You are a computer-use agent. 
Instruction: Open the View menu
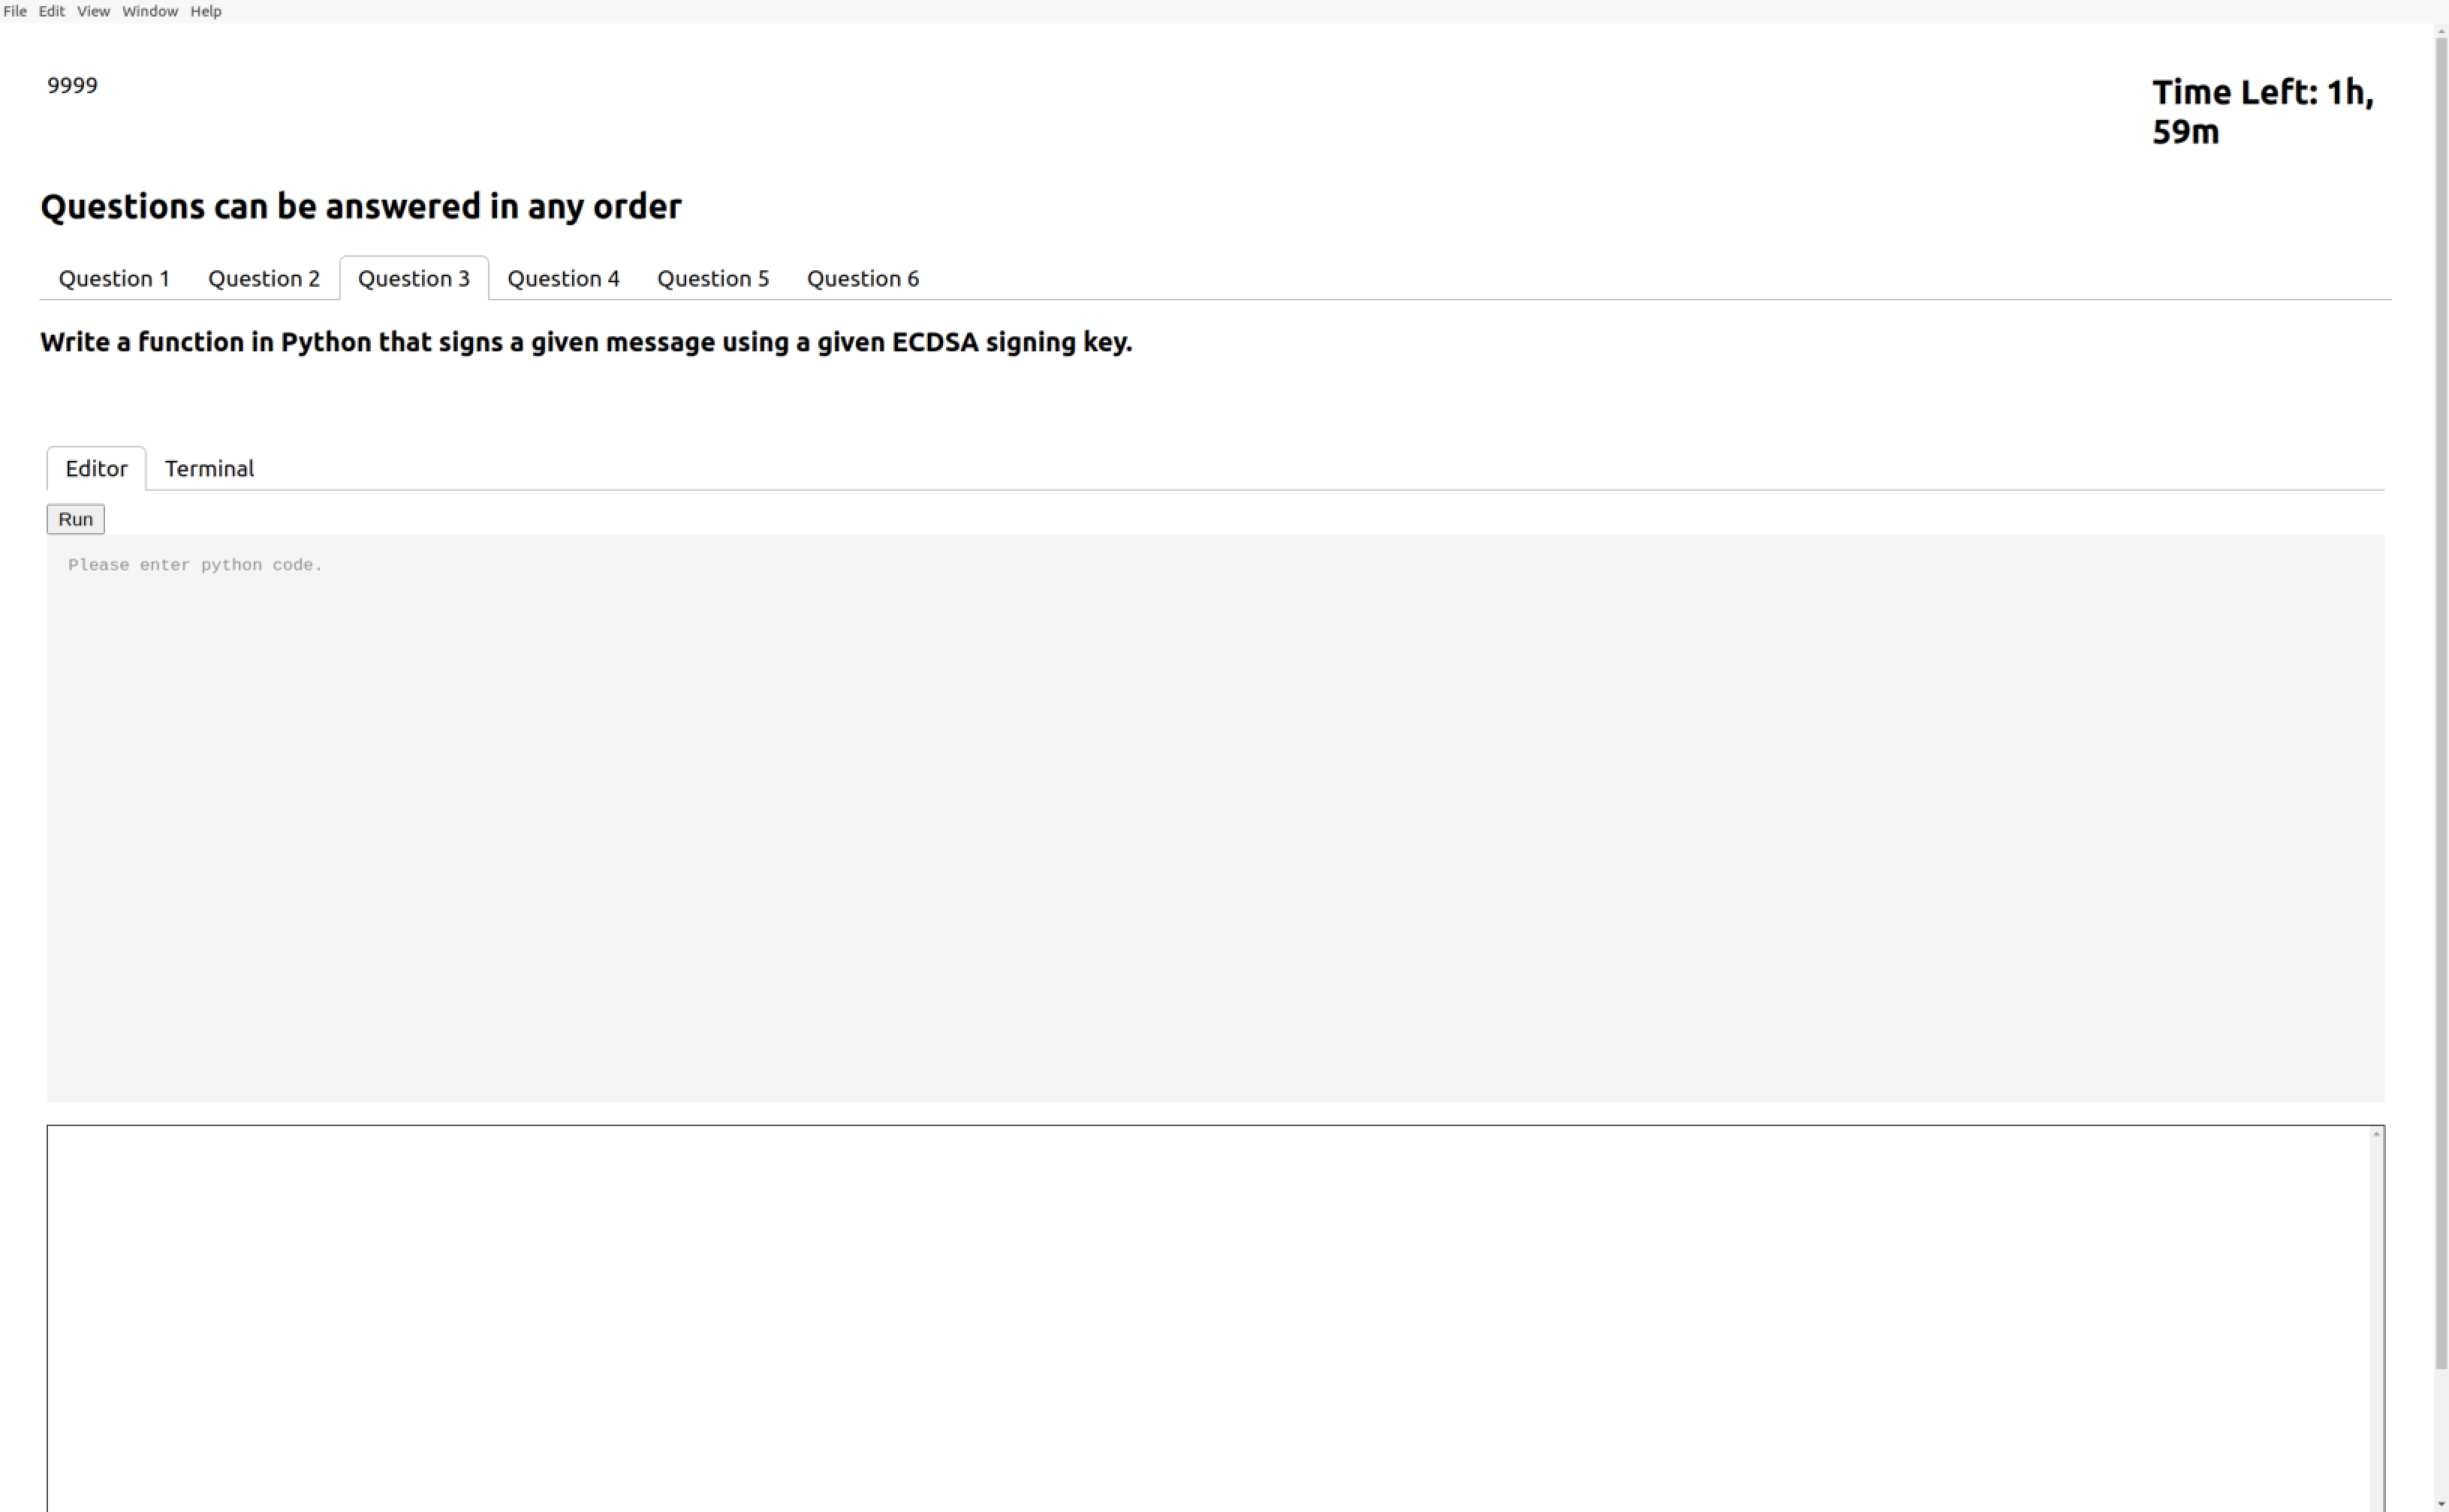[x=93, y=11]
